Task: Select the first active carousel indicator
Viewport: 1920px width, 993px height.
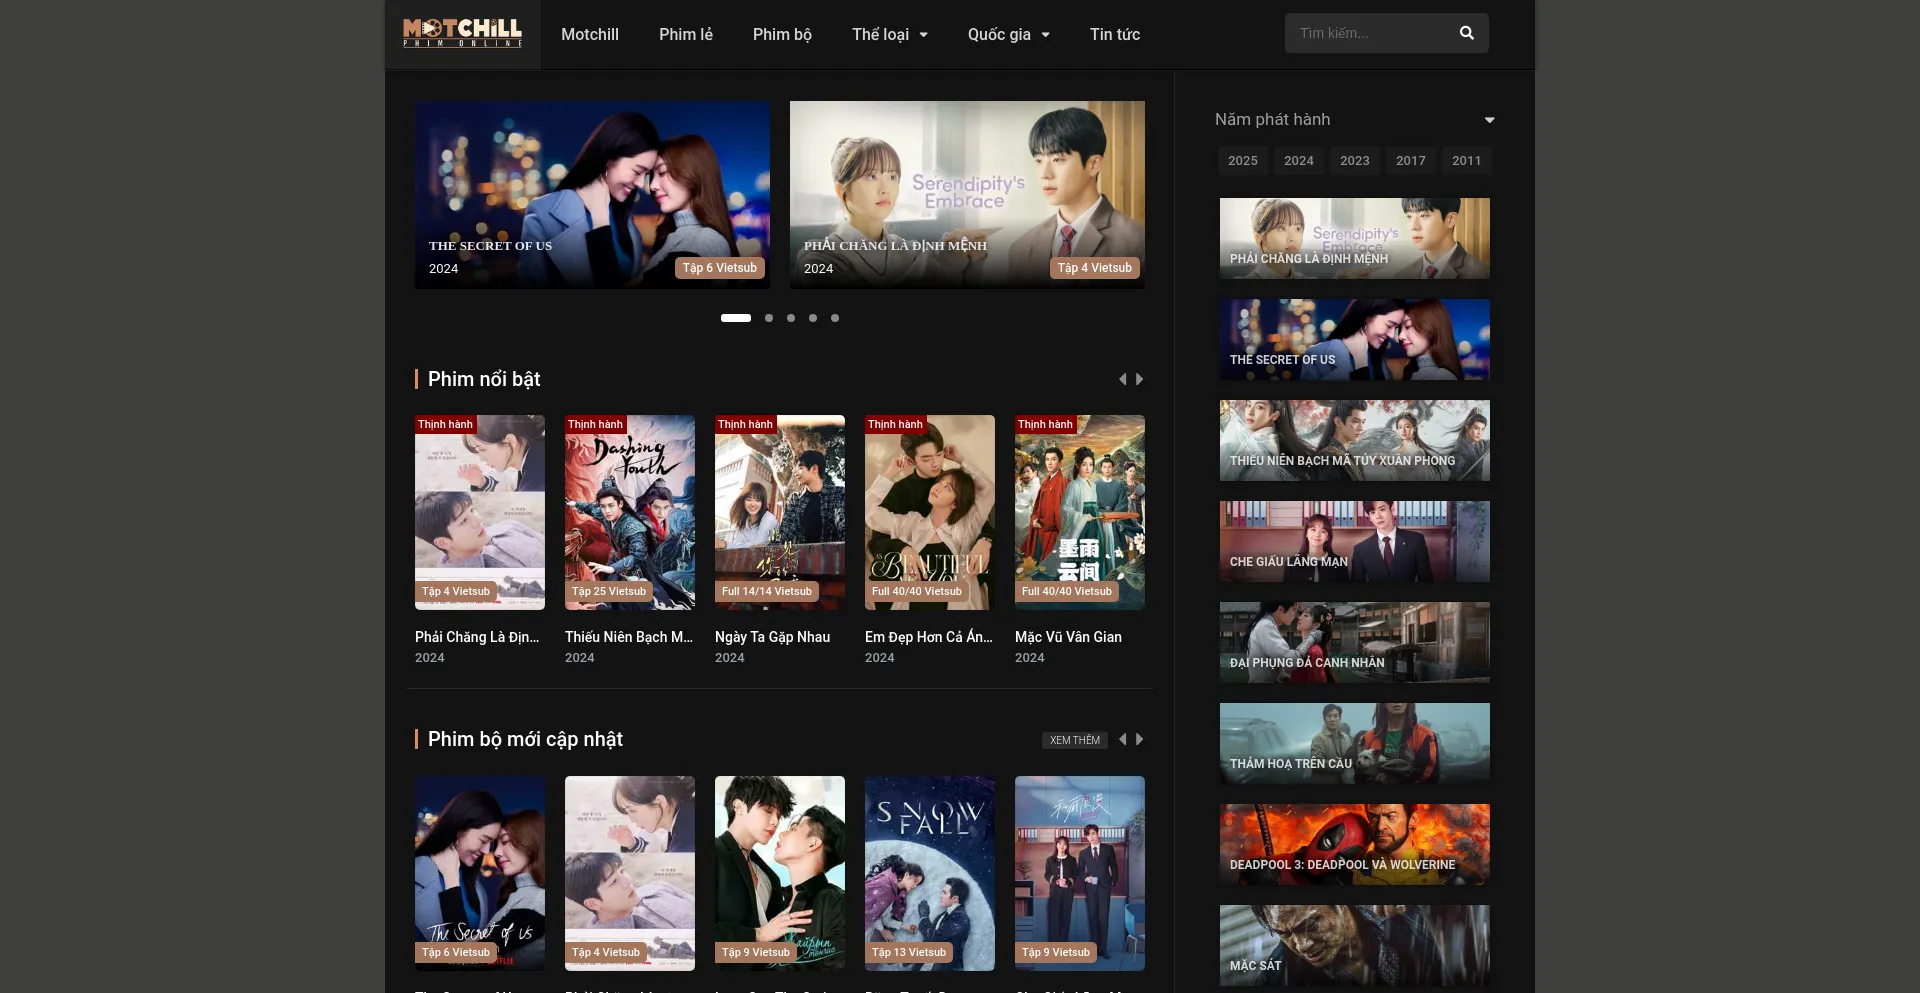Action: [736, 318]
